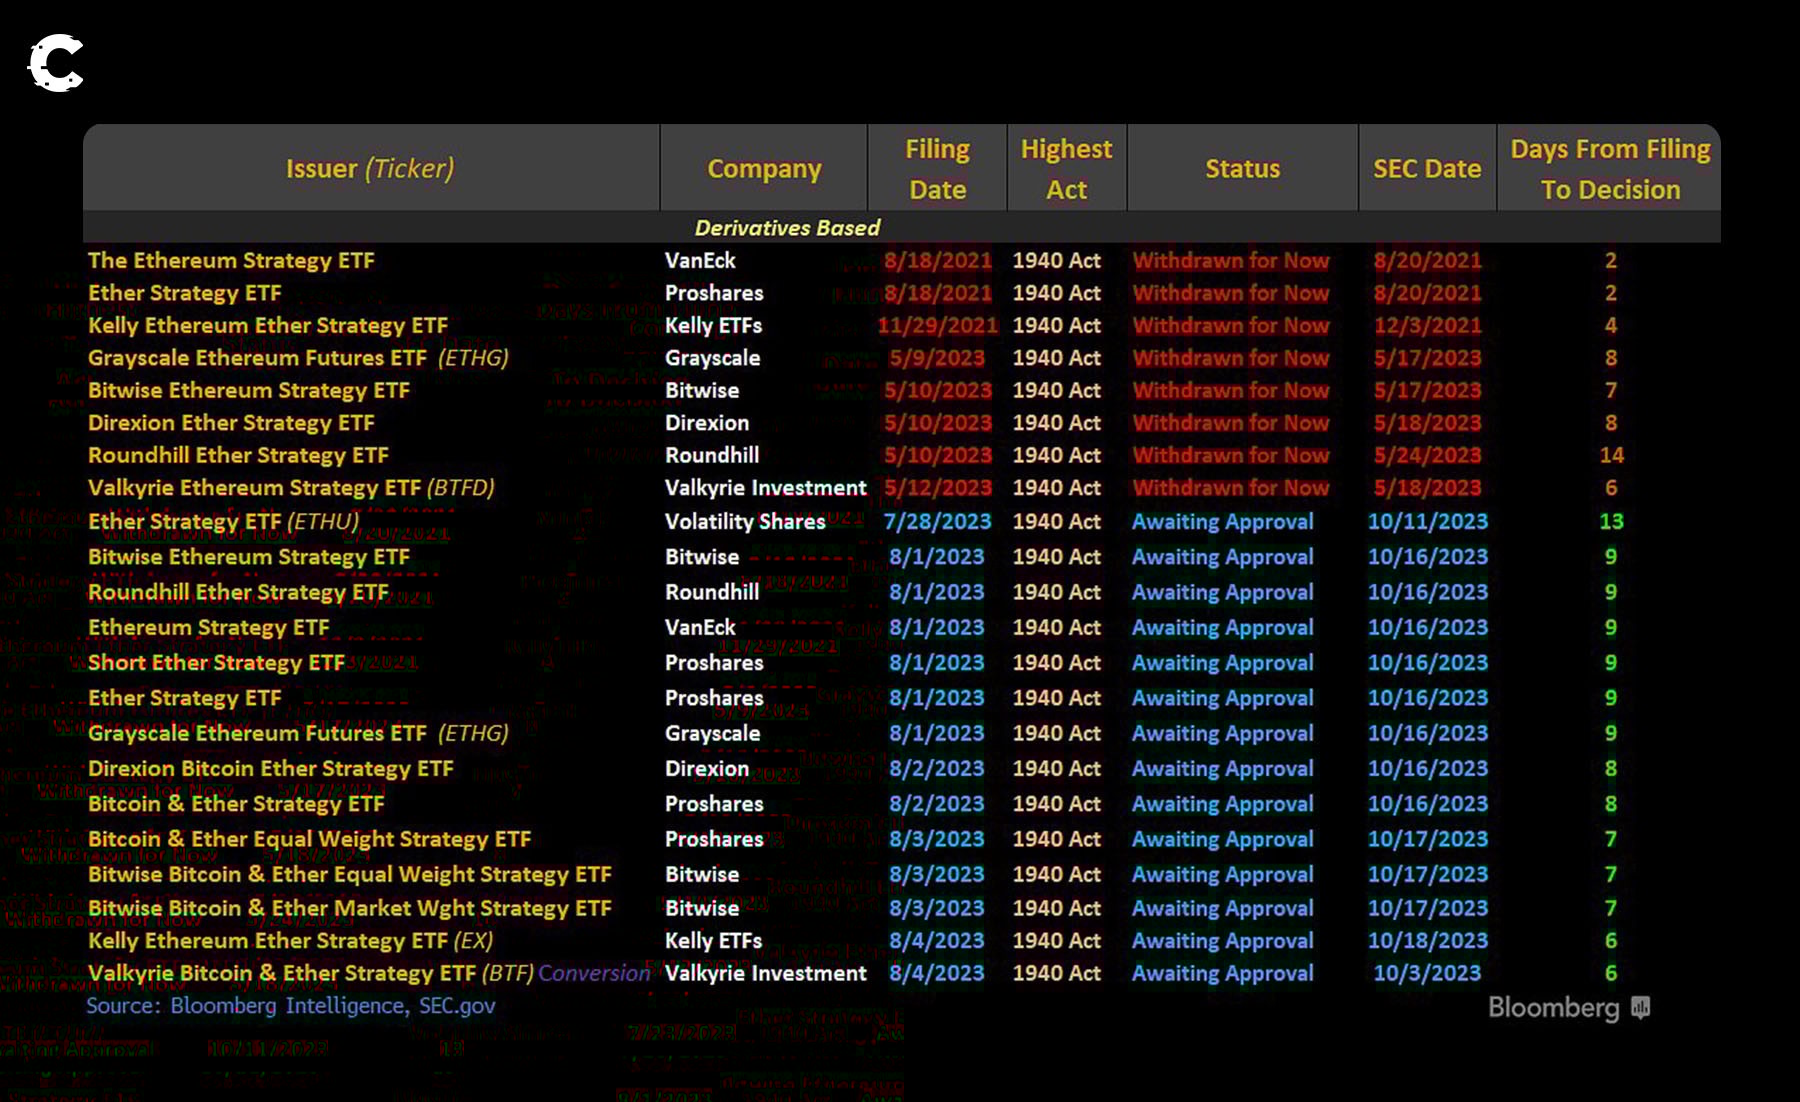Open the Source: Bloomberg Intelligence, SEC.gov text
The width and height of the screenshot is (1800, 1102).
(291, 1005)
